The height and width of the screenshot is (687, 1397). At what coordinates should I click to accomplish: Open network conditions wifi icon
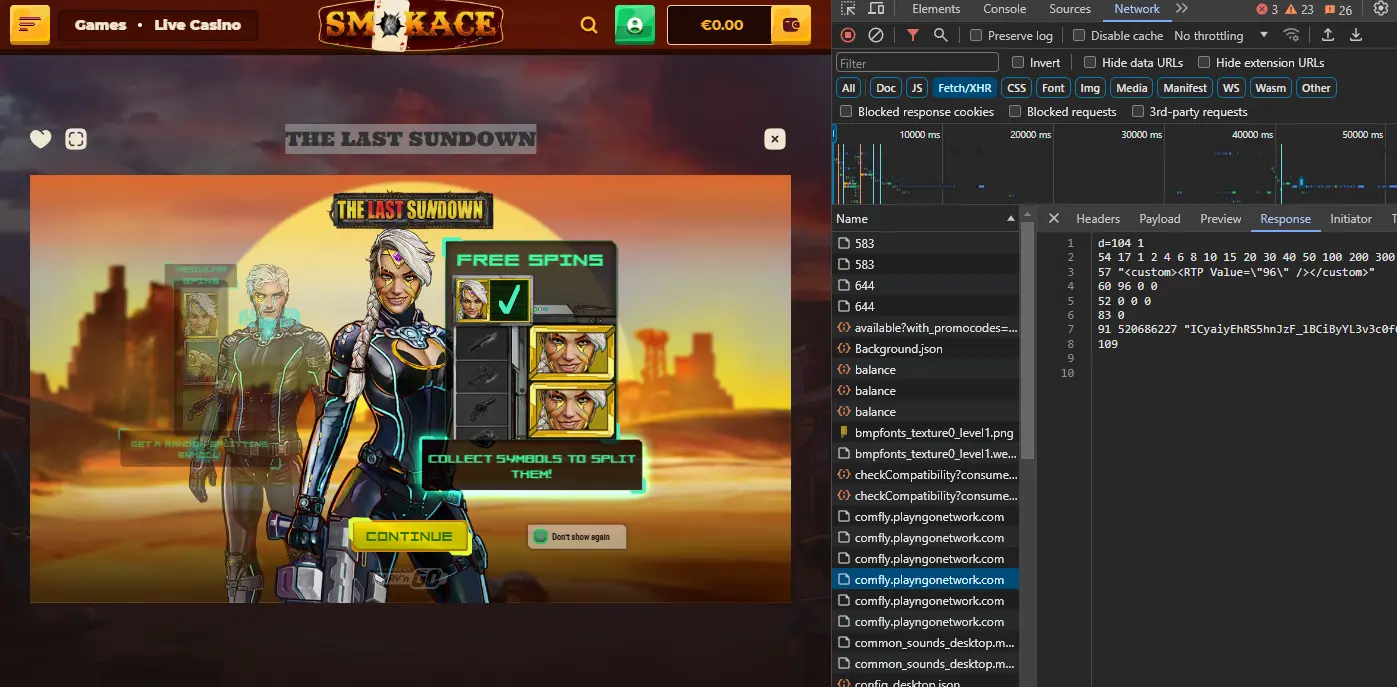pyautogui.click(x=1292, y=35)
